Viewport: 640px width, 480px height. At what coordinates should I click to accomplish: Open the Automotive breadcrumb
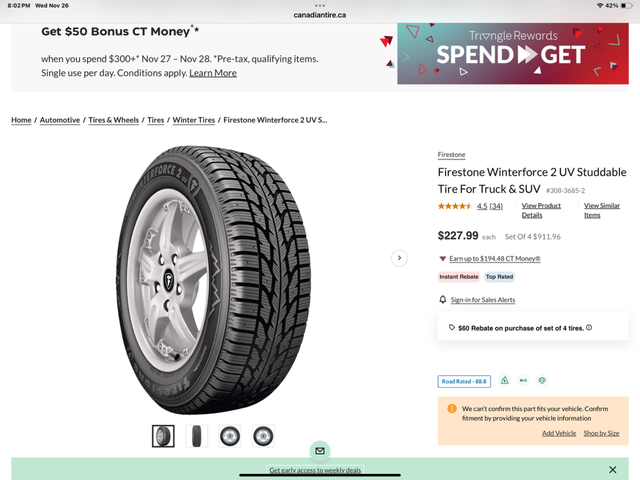click(x=60, y=120)
